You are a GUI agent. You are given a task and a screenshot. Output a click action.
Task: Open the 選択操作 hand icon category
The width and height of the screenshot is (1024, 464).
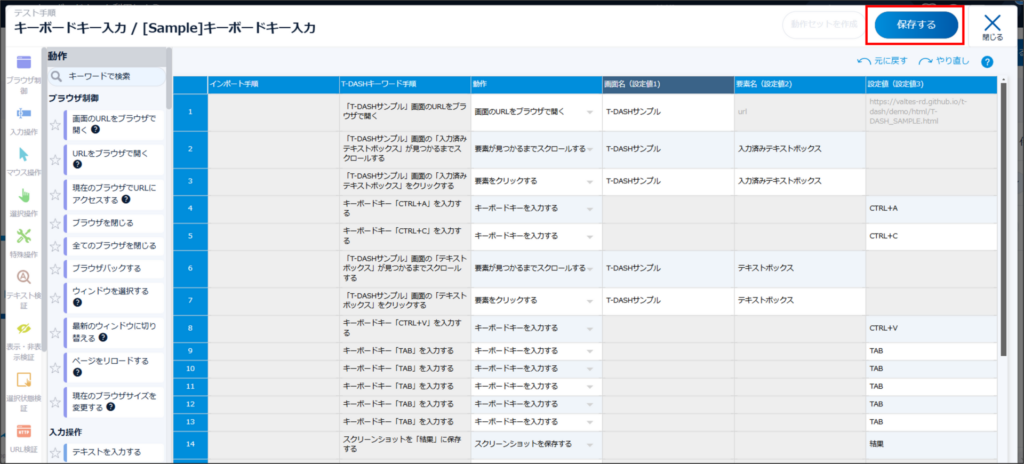[23, 196]
